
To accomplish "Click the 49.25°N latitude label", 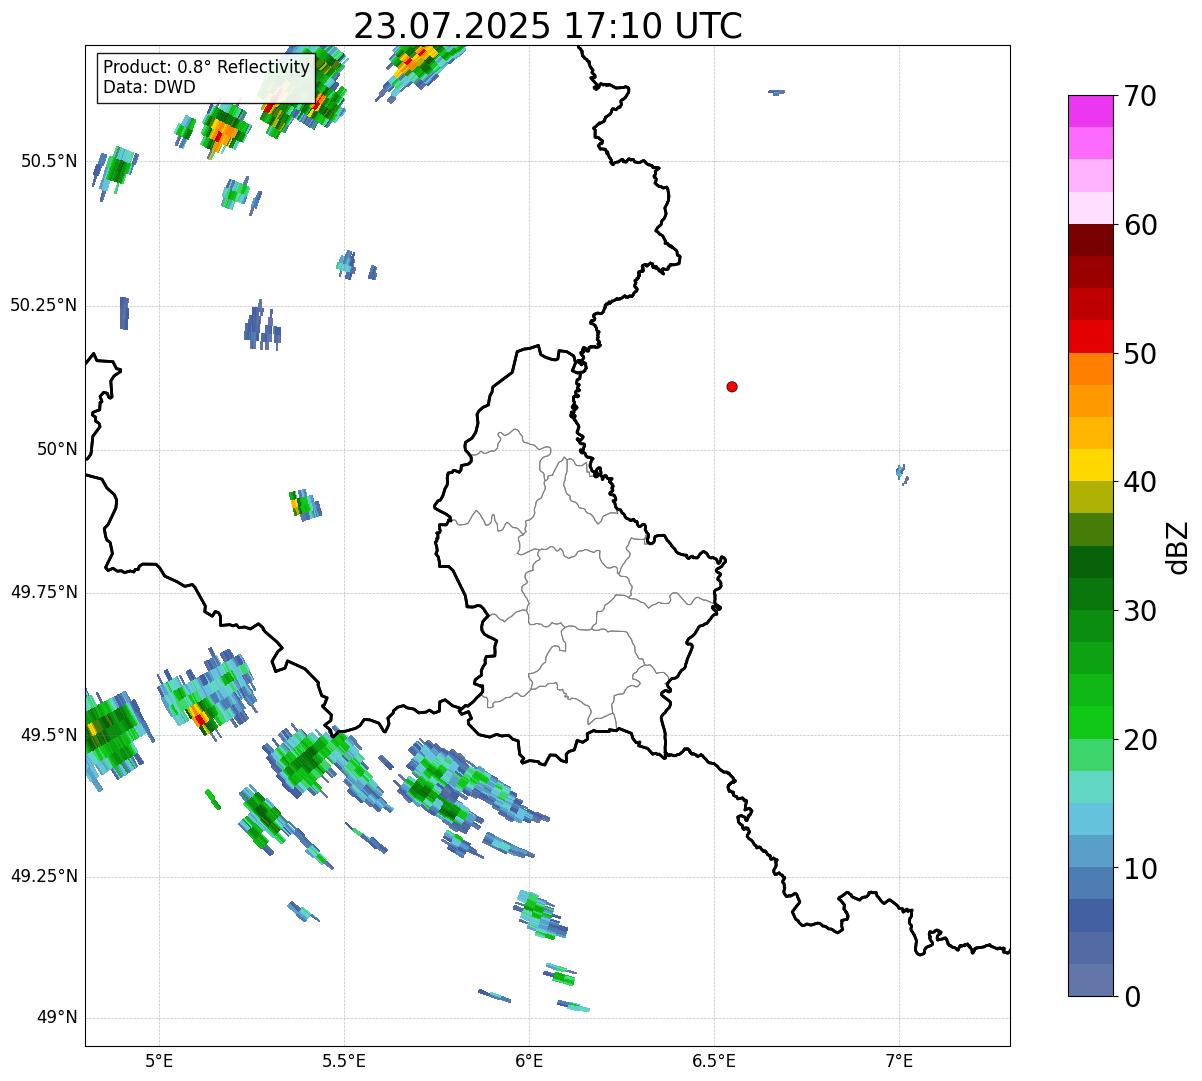I will 43,877.
